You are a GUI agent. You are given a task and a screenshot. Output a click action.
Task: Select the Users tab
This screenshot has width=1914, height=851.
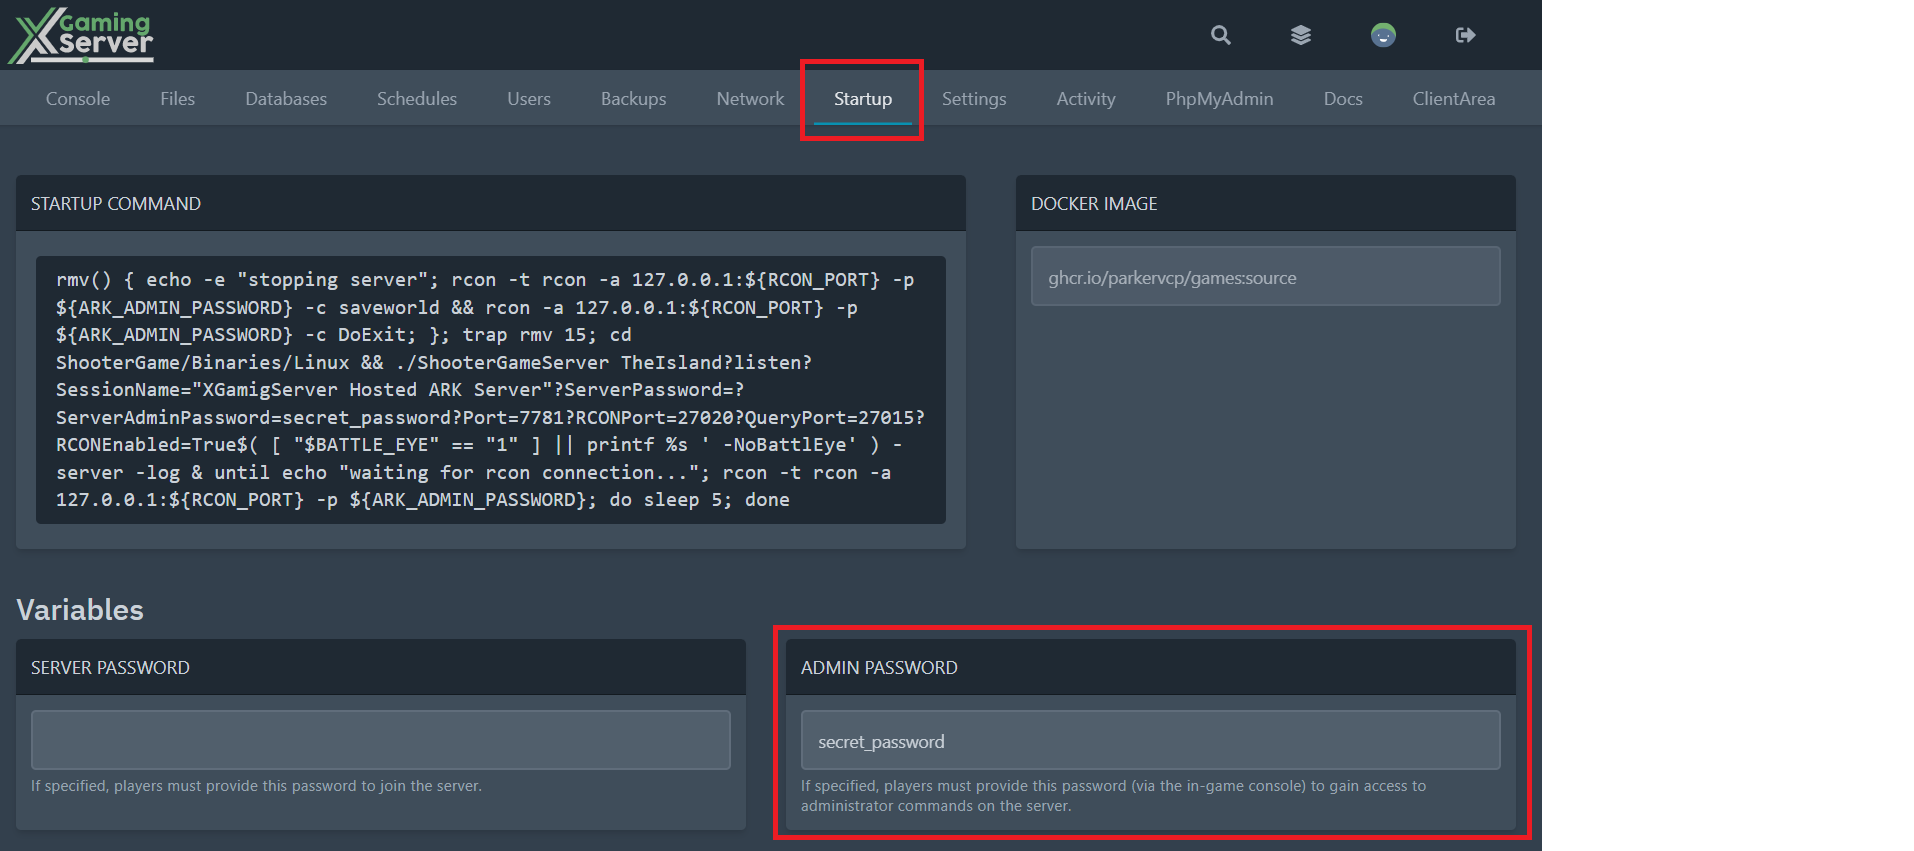tap(528, 99)
